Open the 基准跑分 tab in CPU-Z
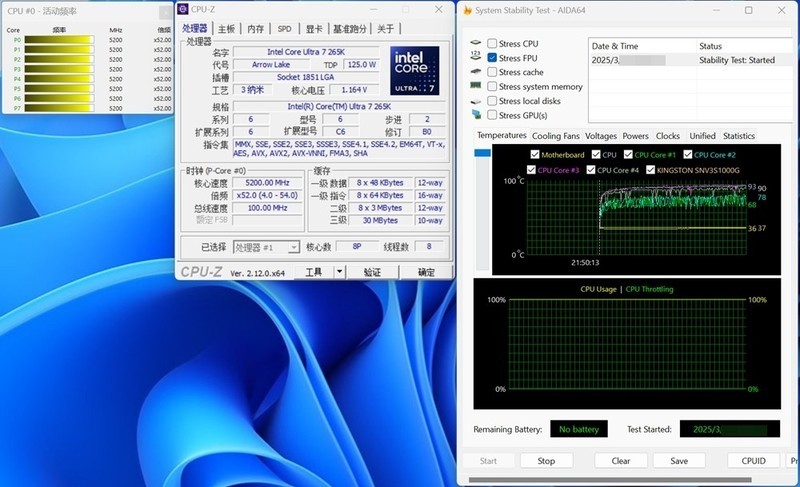Screen dimensions: 800x487 tap(349, 29)
